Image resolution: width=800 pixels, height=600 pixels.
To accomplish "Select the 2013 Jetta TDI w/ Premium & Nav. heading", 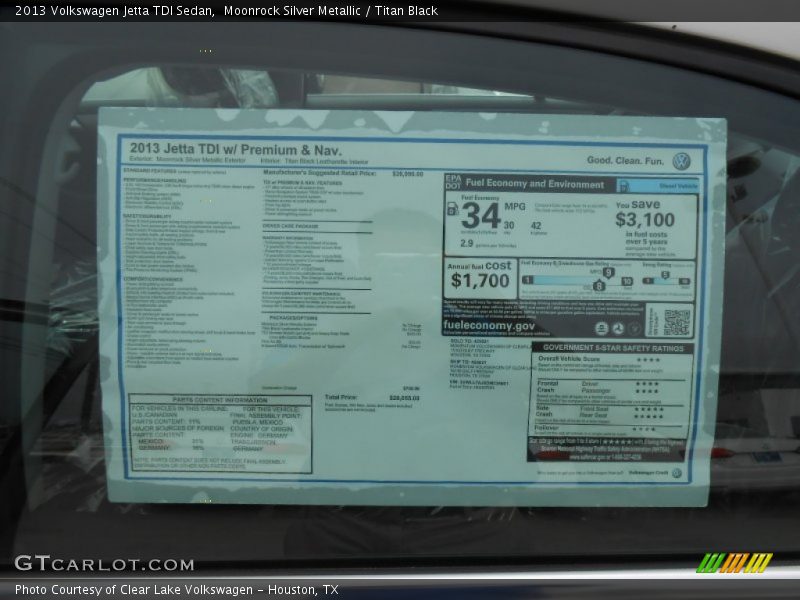I will [235, 149].
